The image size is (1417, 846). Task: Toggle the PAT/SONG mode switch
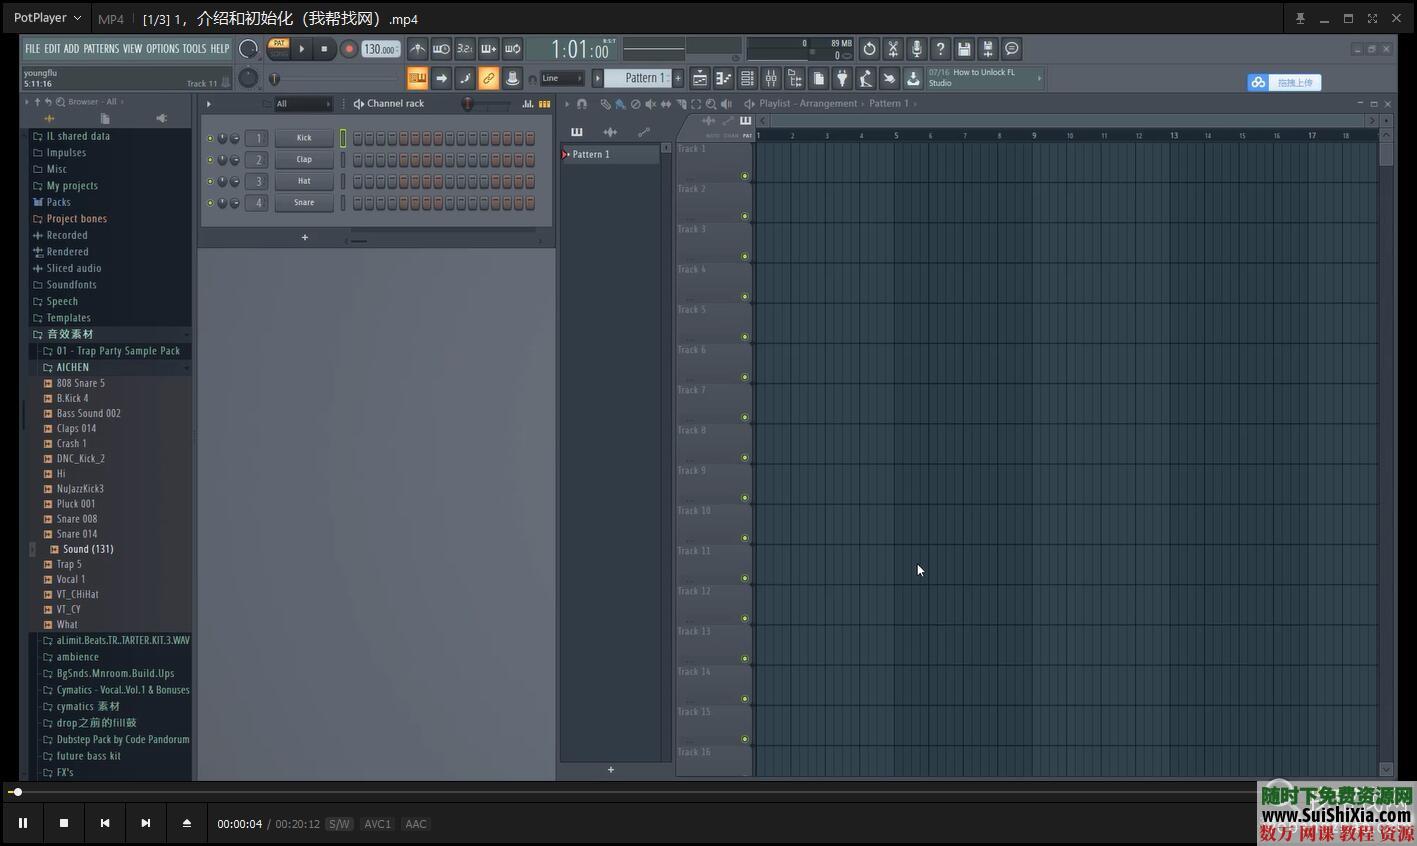[279, 48]
